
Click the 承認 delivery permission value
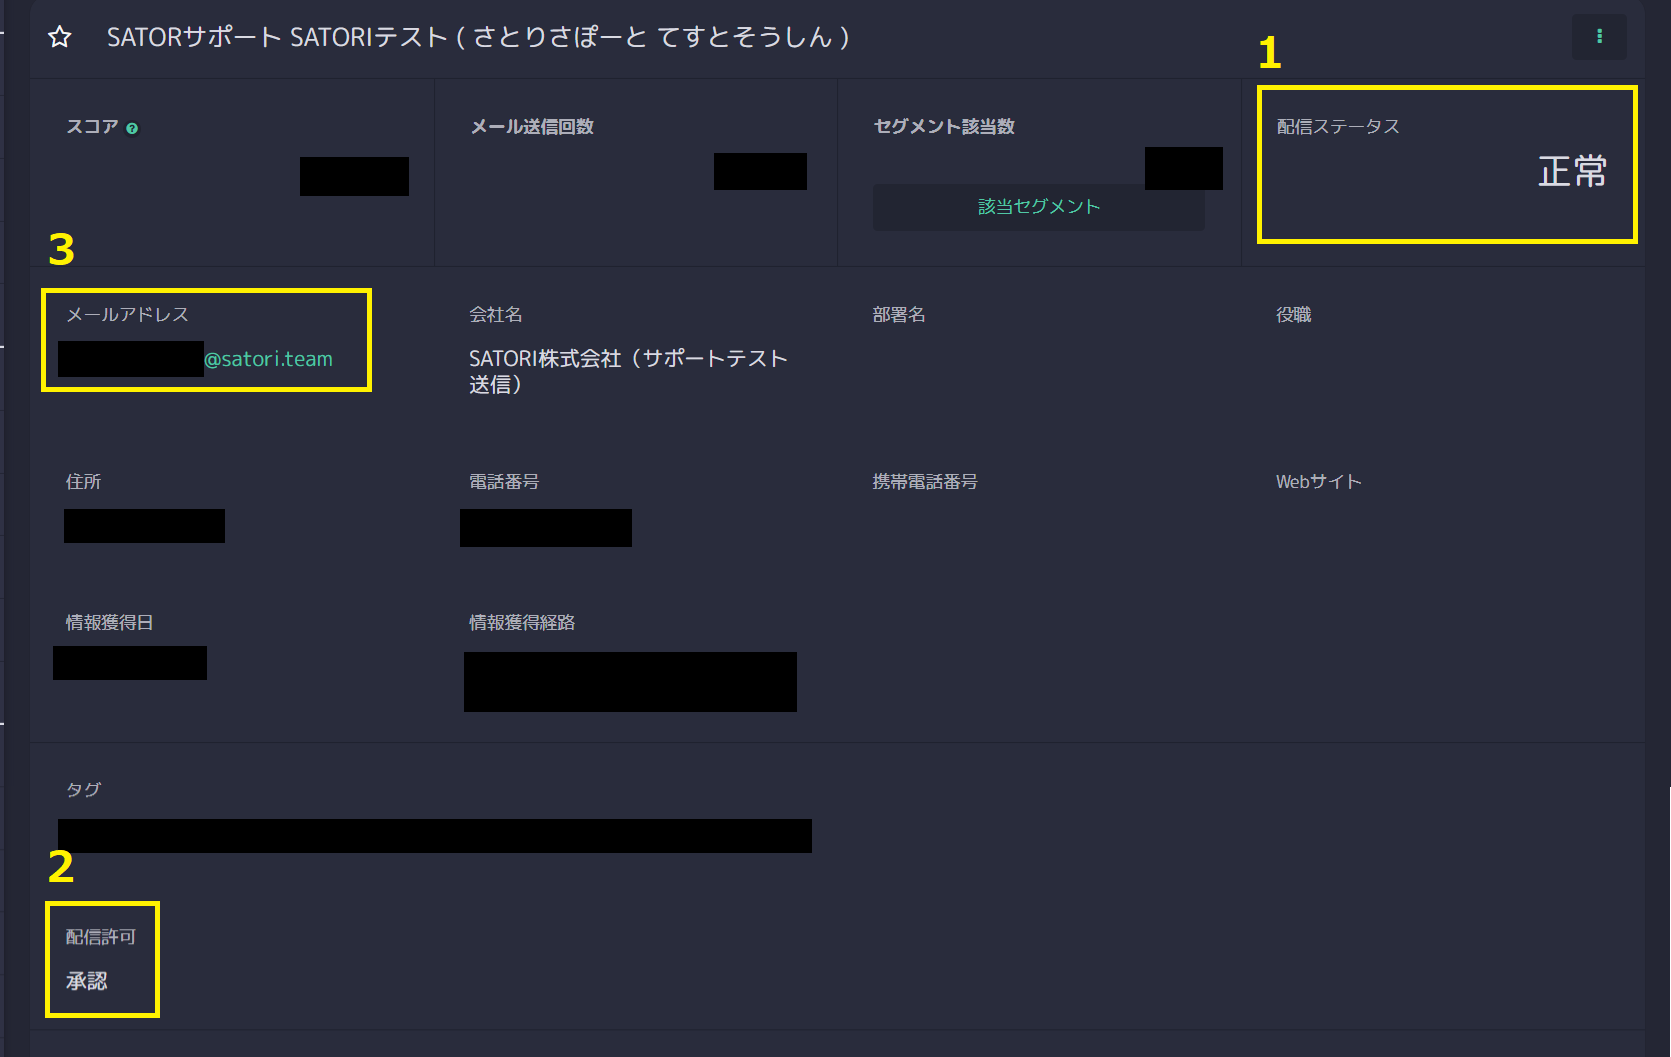click(86, 981)
